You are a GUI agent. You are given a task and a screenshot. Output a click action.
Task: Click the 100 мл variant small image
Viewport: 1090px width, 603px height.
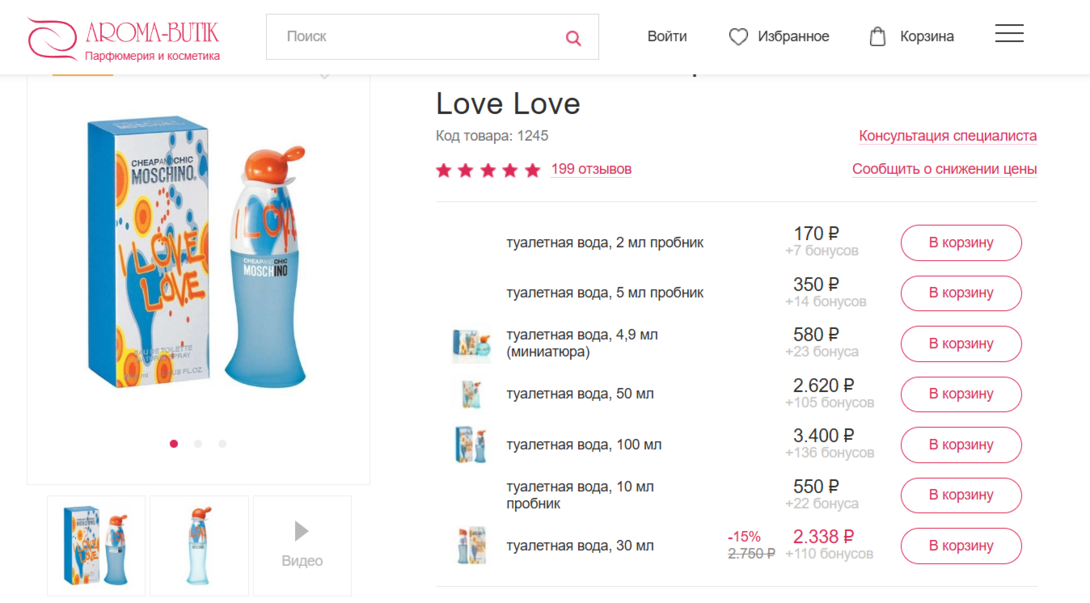[471, 445]
